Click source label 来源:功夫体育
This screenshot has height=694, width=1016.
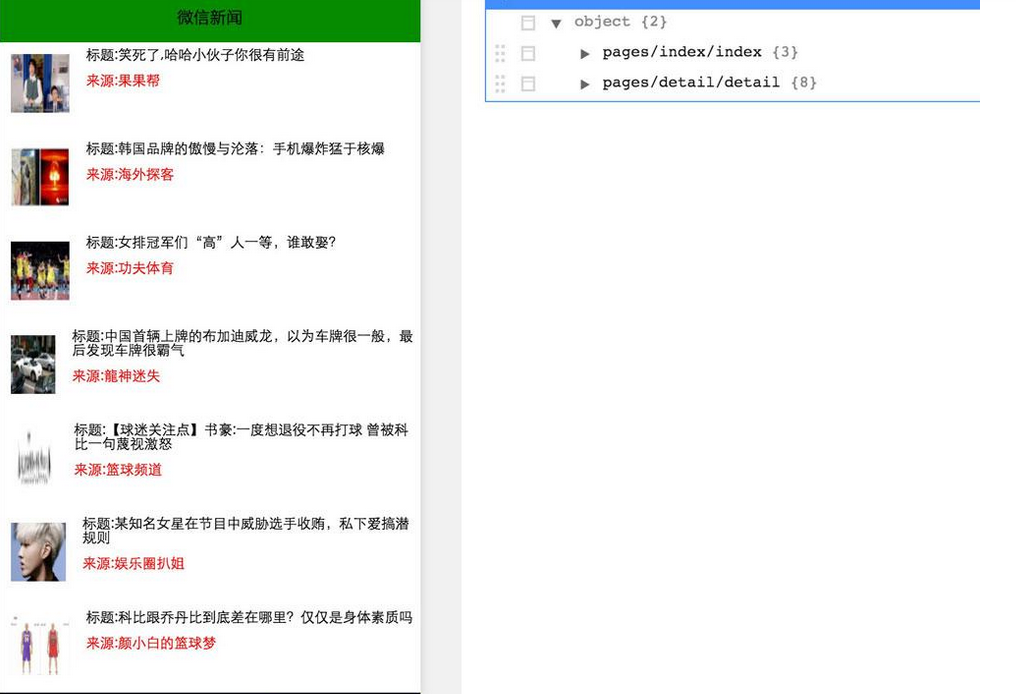pos(130,268)
